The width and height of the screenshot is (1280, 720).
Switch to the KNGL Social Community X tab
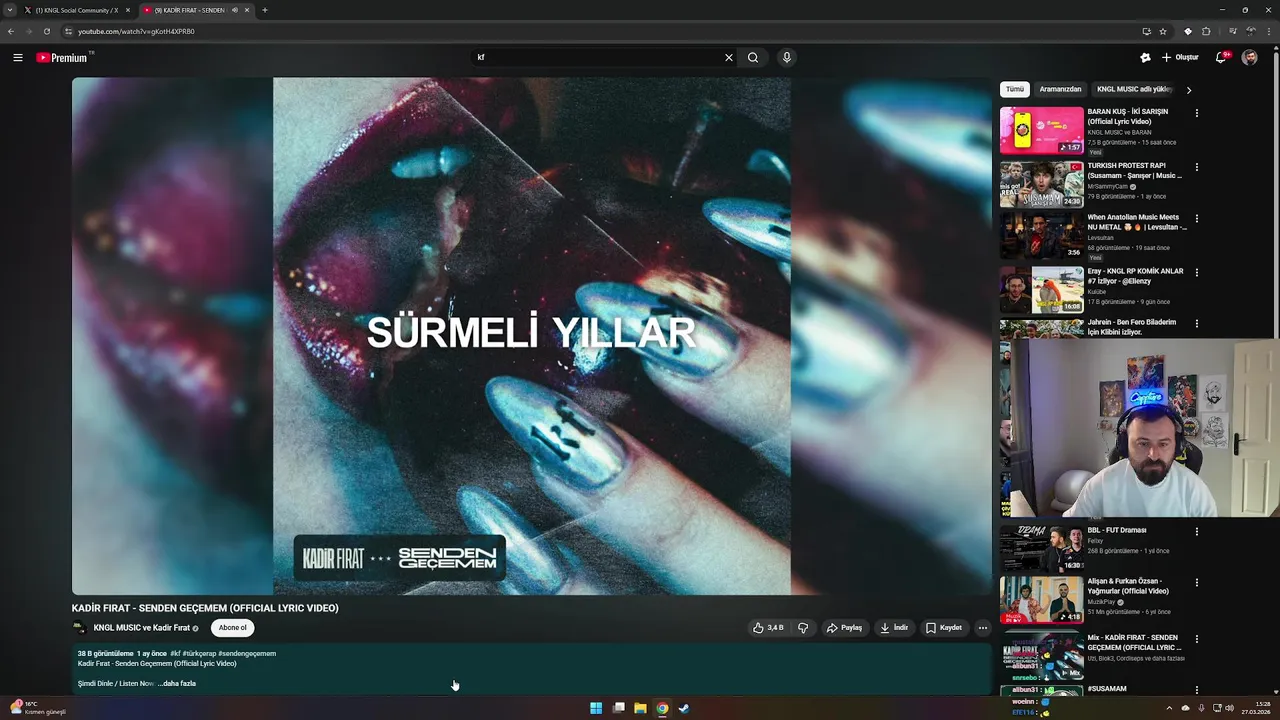(76, 10)
